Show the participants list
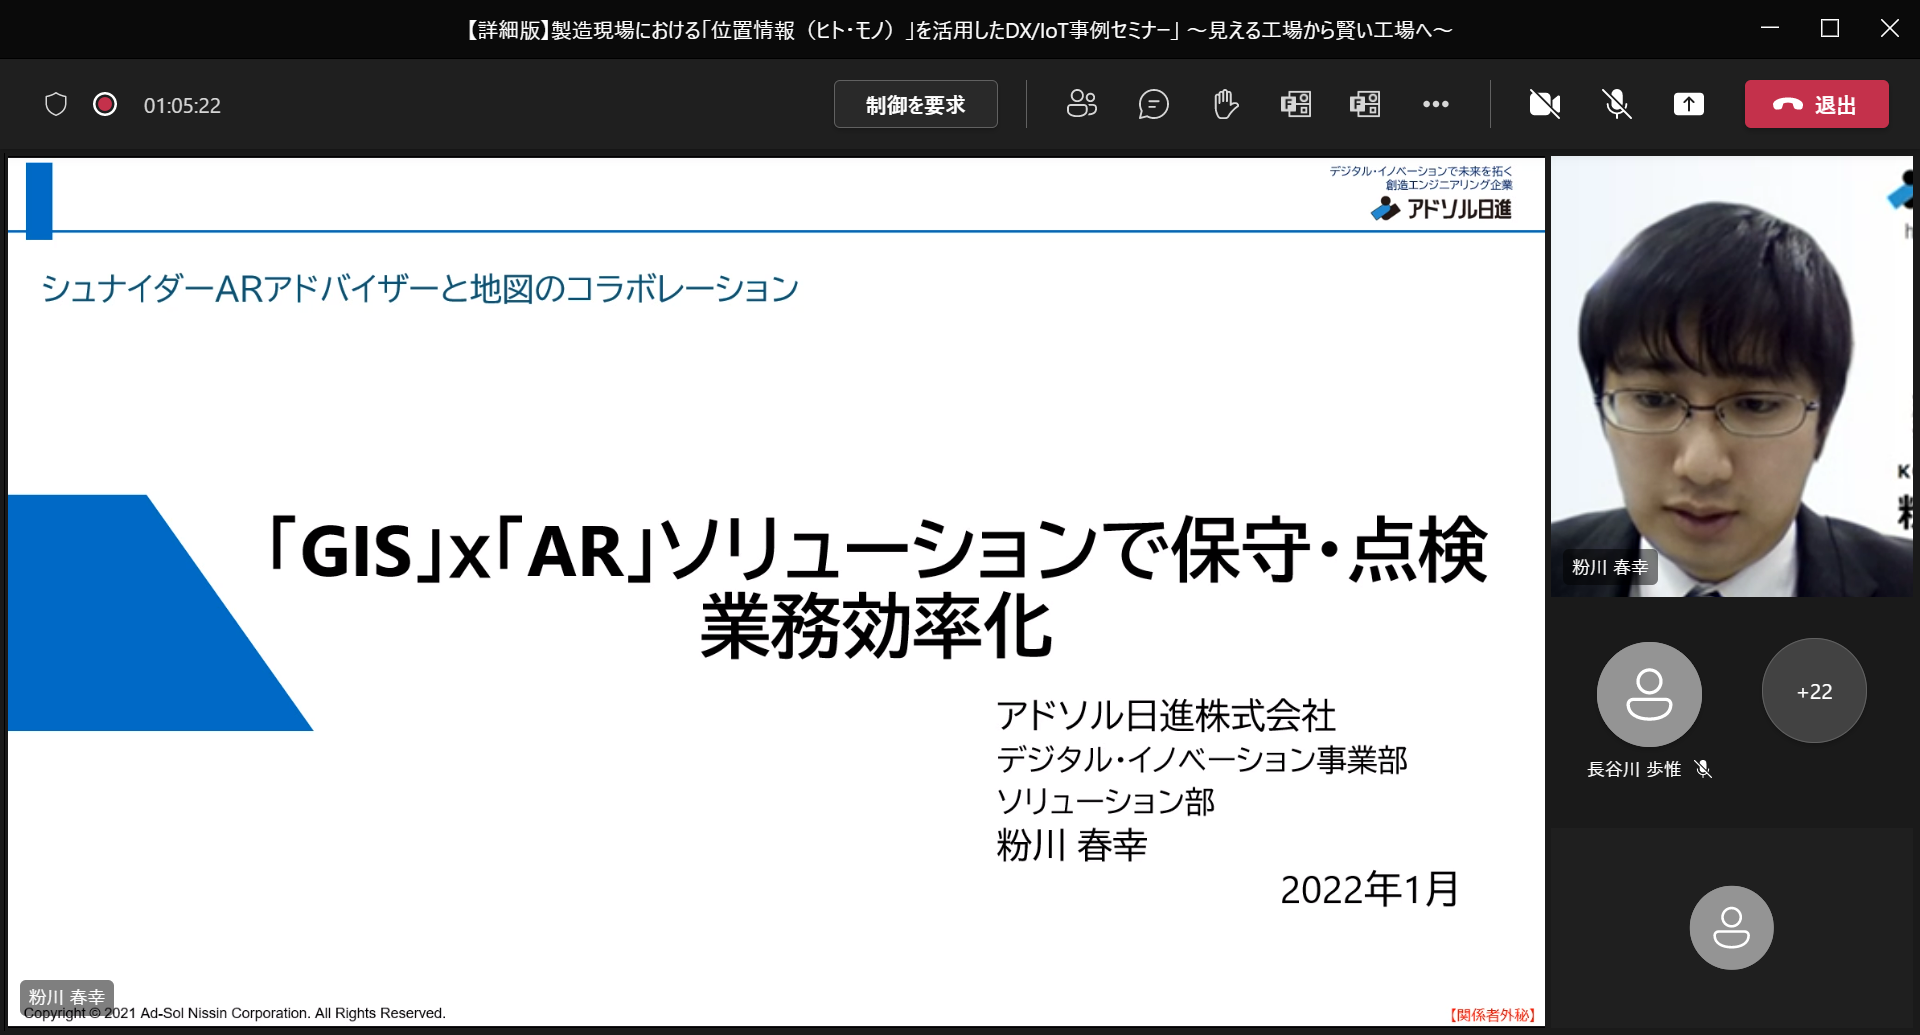1920x1035 pixels. coord(1081,104)
